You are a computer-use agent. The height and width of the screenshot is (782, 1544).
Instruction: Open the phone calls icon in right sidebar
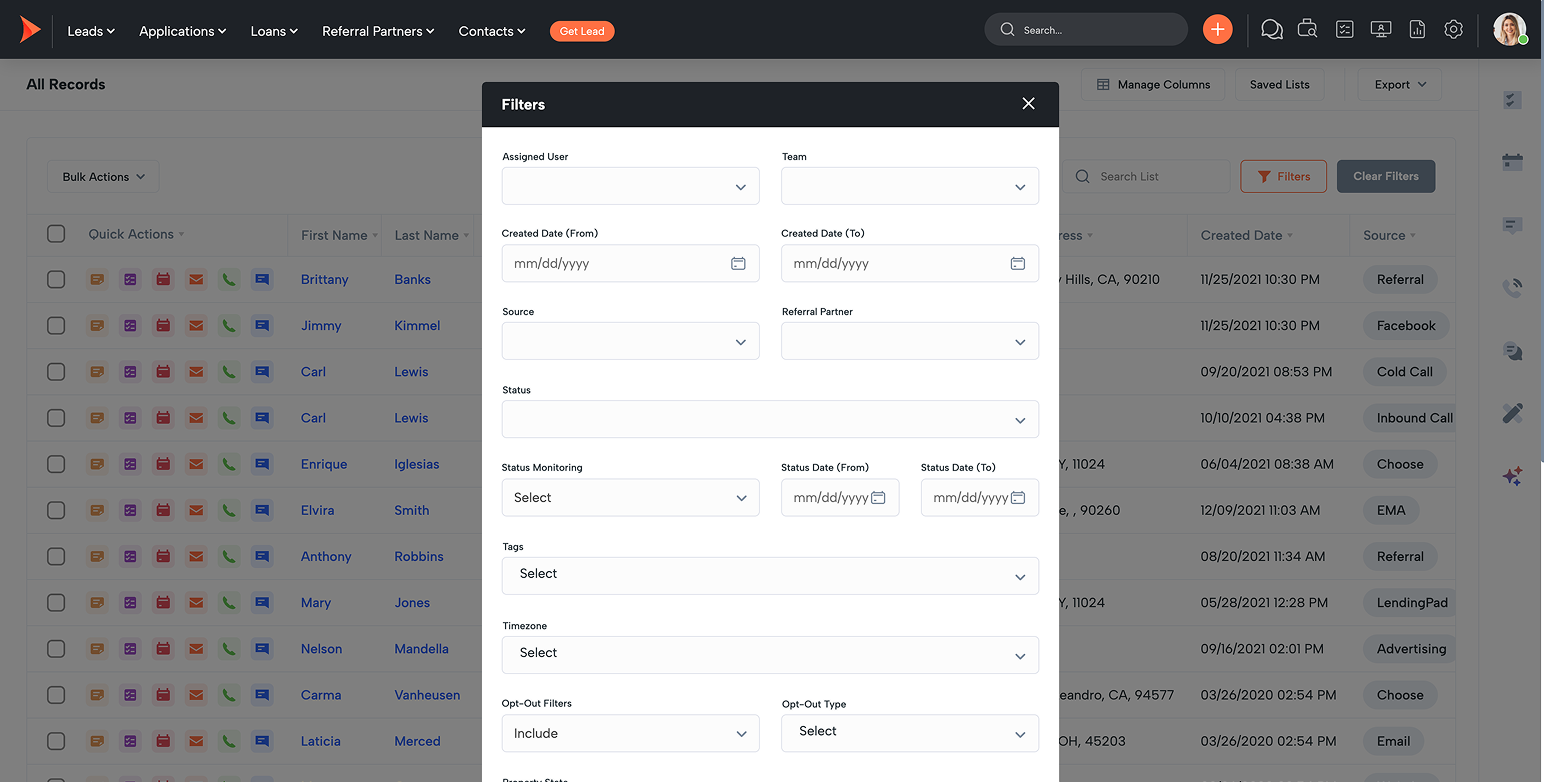[x=1512, y=288]
